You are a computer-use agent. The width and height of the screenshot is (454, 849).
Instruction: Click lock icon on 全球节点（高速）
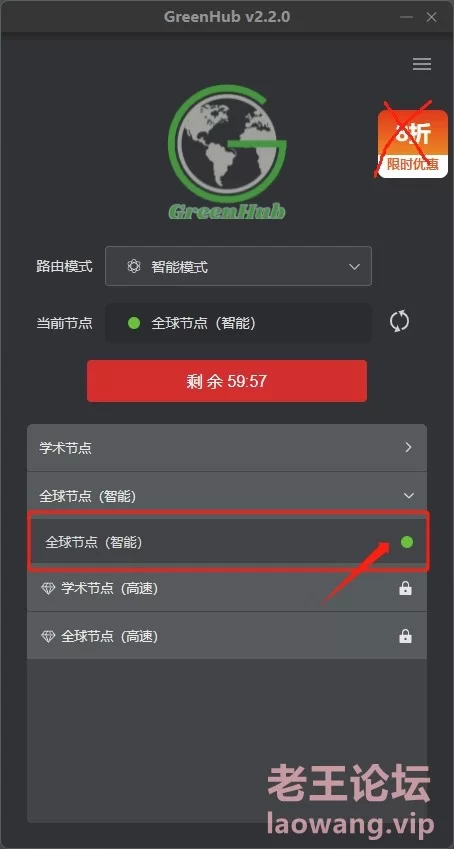tap(405, 636)
